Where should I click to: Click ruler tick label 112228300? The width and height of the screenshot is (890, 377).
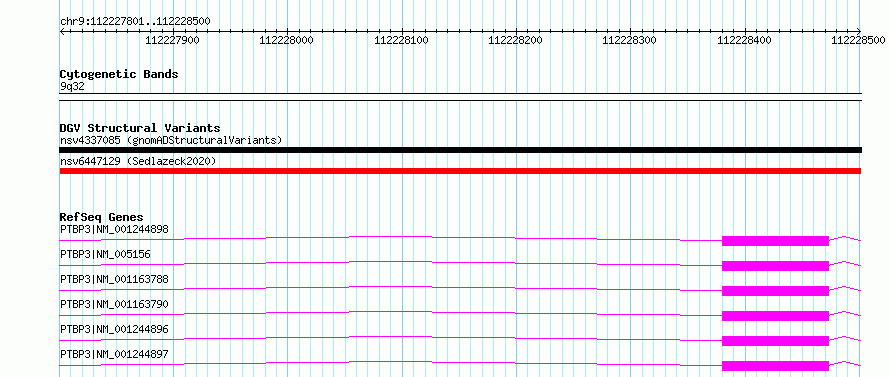[629, 40]
